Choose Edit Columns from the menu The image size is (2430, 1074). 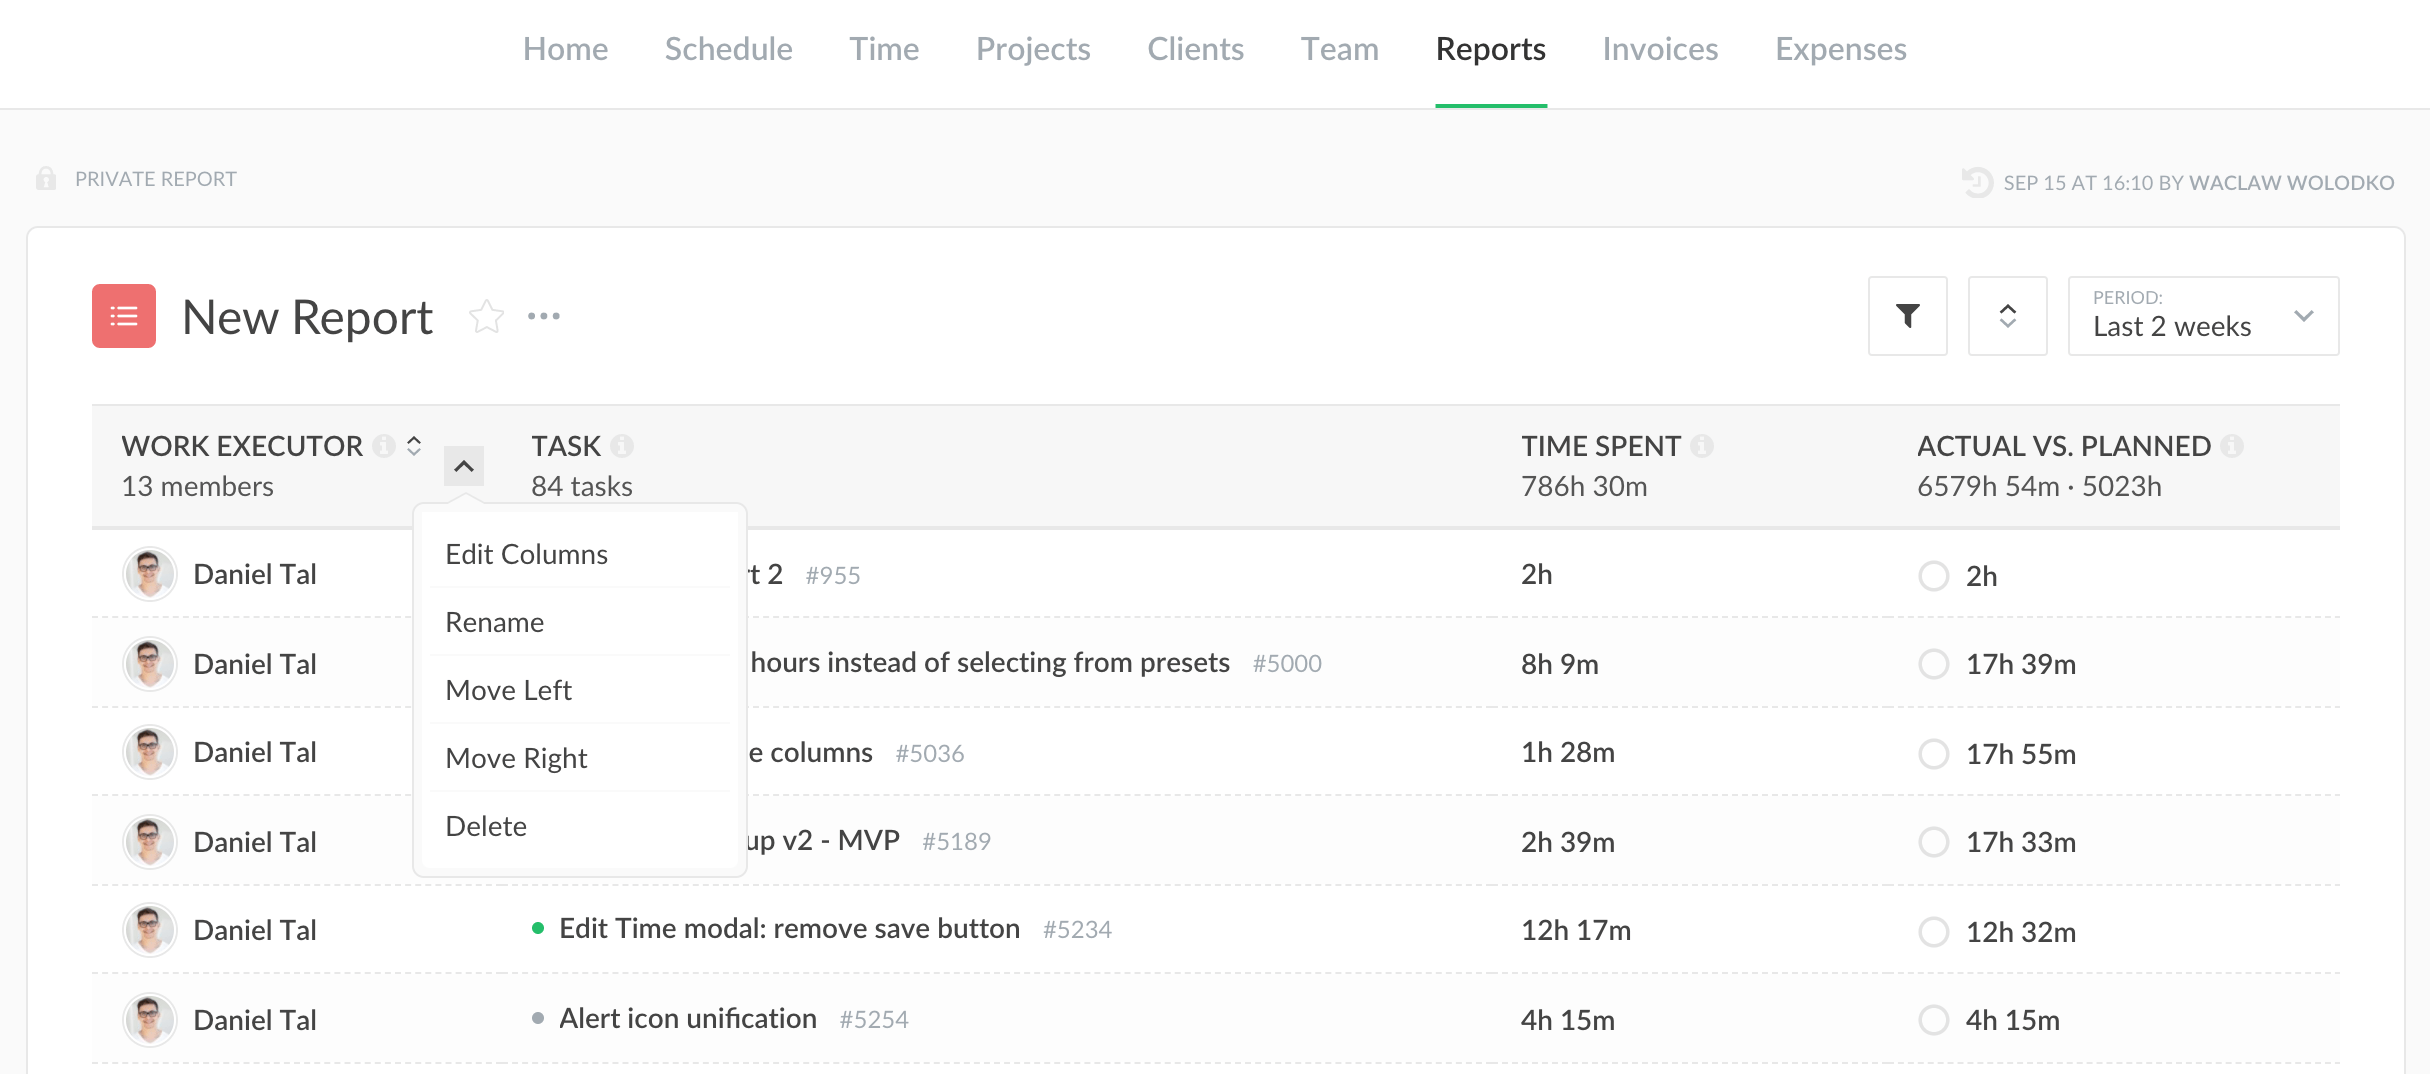pyautogui.click(x=527, y=554)
